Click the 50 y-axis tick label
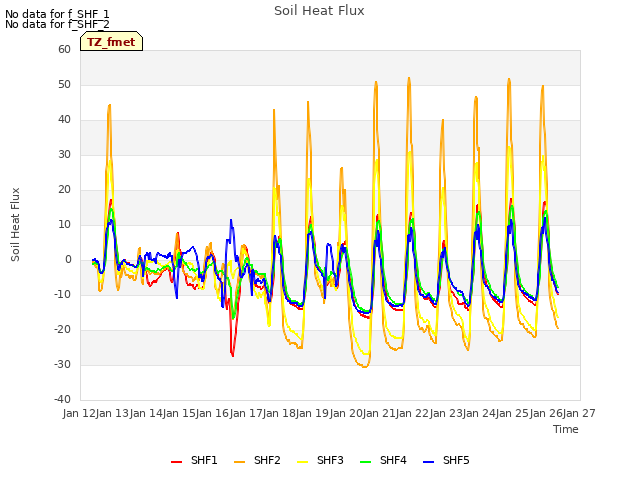640x480 pixels. [x=64, y=84]
